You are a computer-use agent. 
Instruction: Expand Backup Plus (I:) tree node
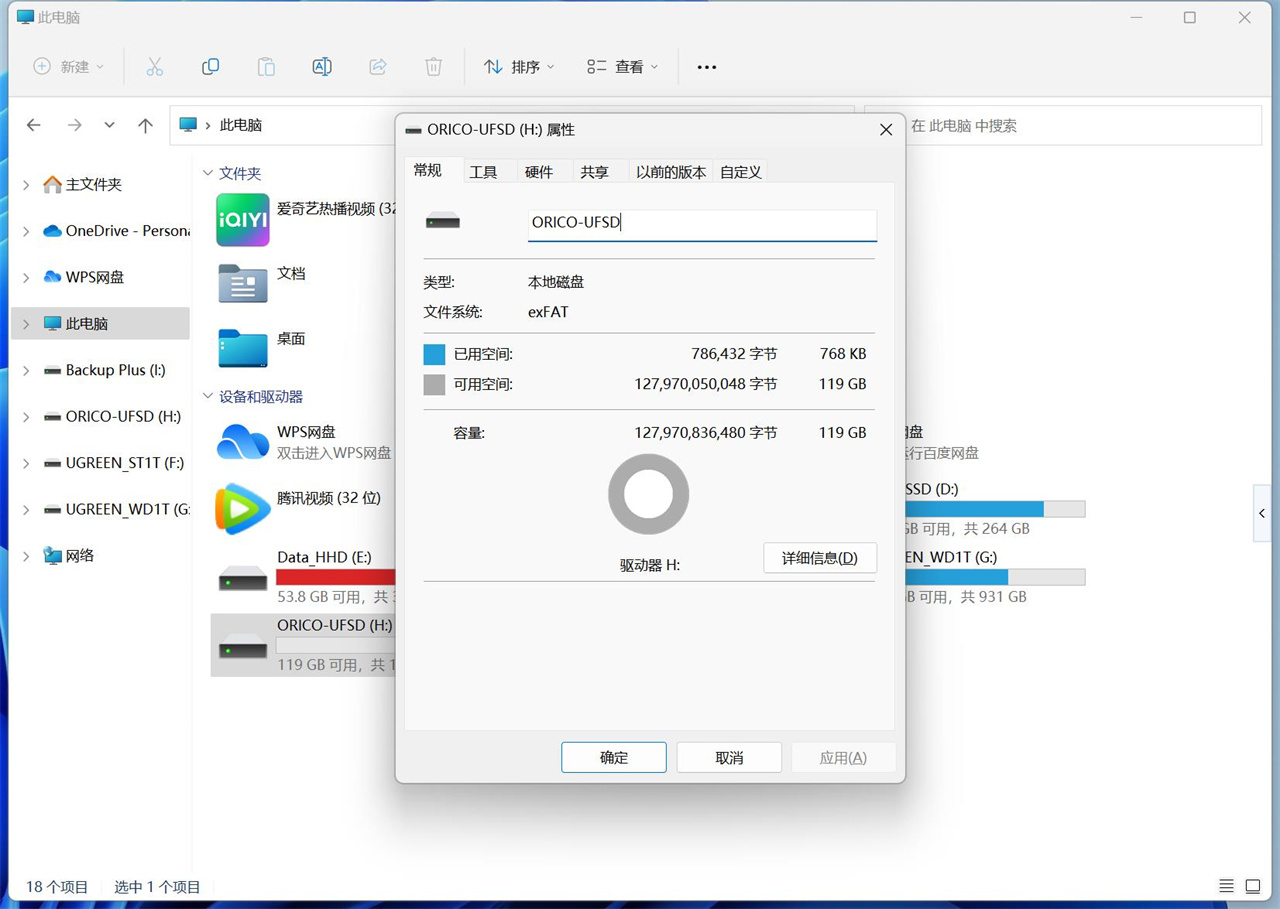click(x=26, y=370)
